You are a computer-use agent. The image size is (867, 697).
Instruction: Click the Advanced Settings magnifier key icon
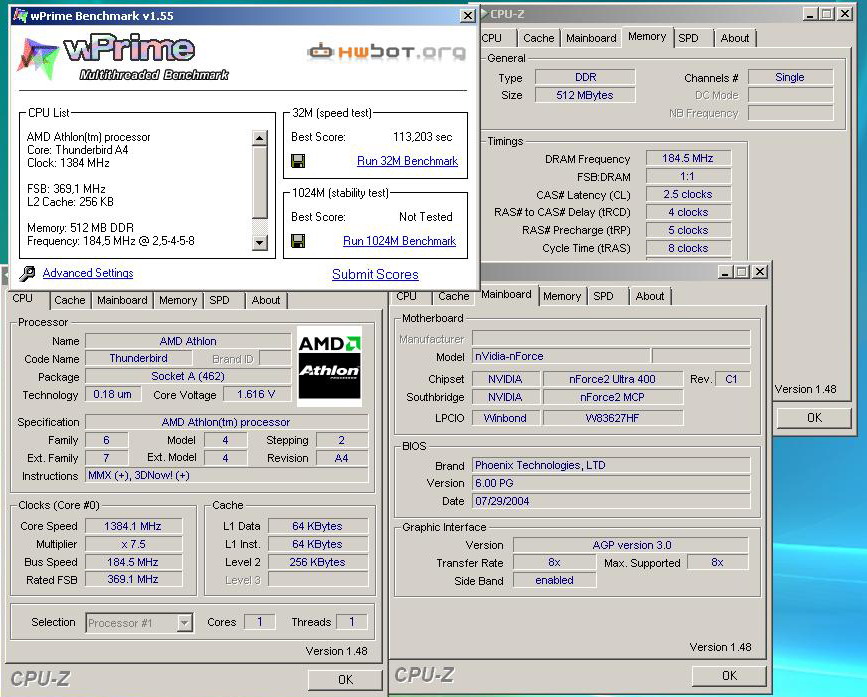pos(27,273)
